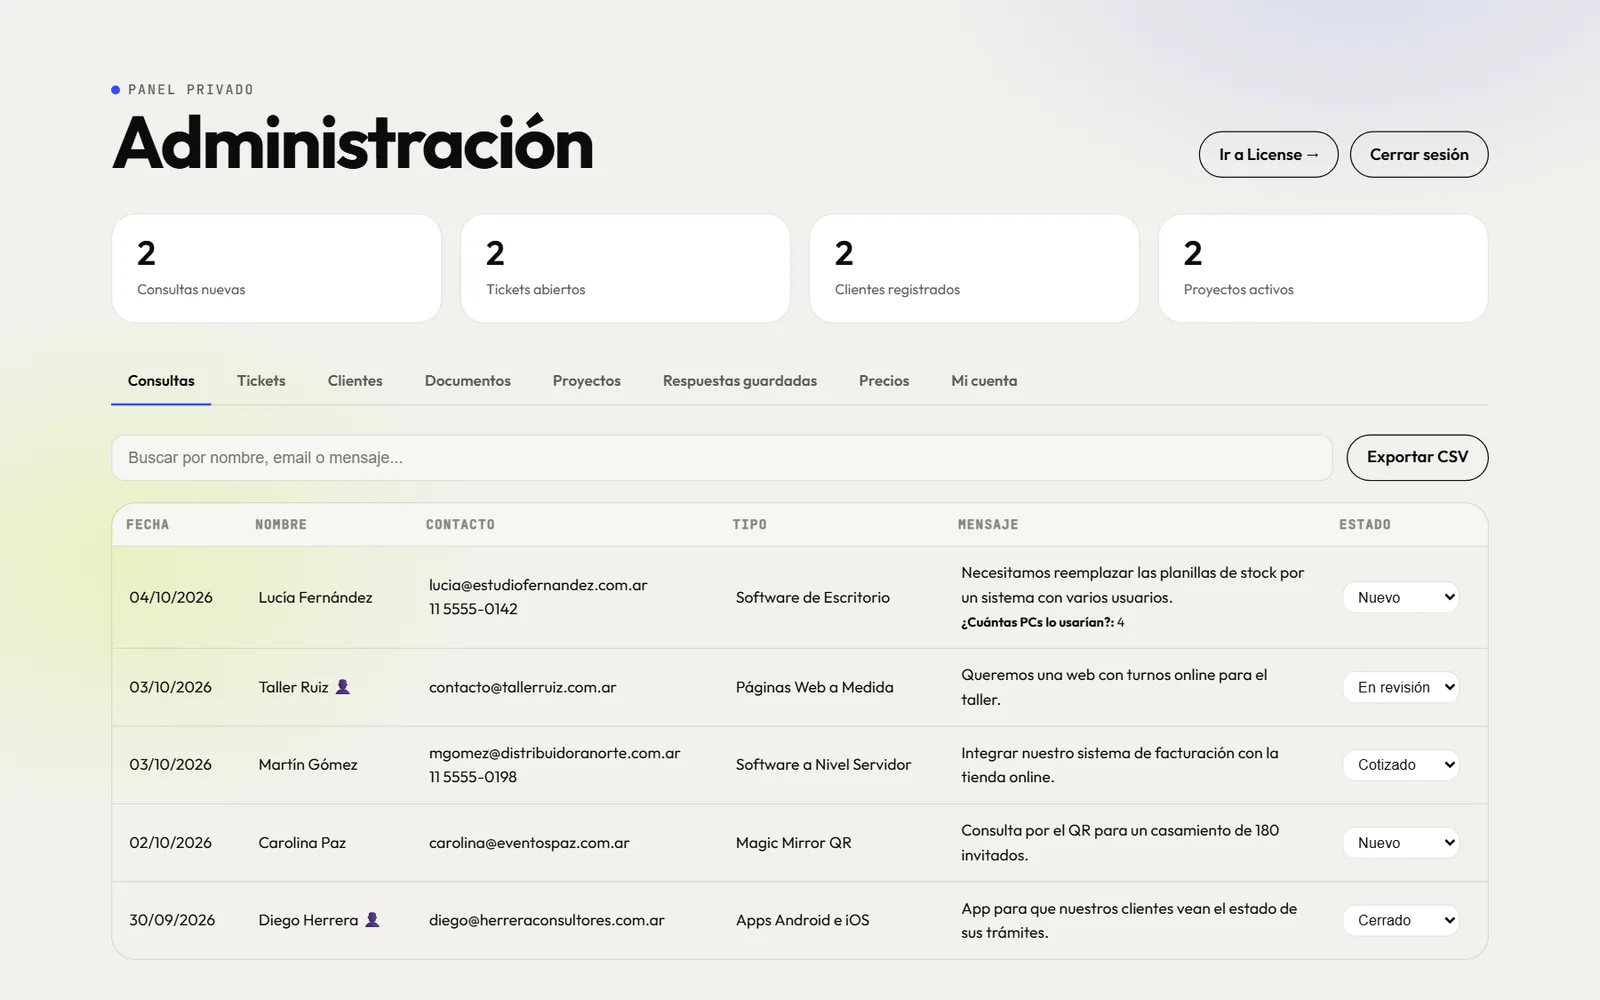The width and height of the screenshot is (1600, 1000).
Task: Click the name 'Martín Gómez'
Action: tap(308, 765)
